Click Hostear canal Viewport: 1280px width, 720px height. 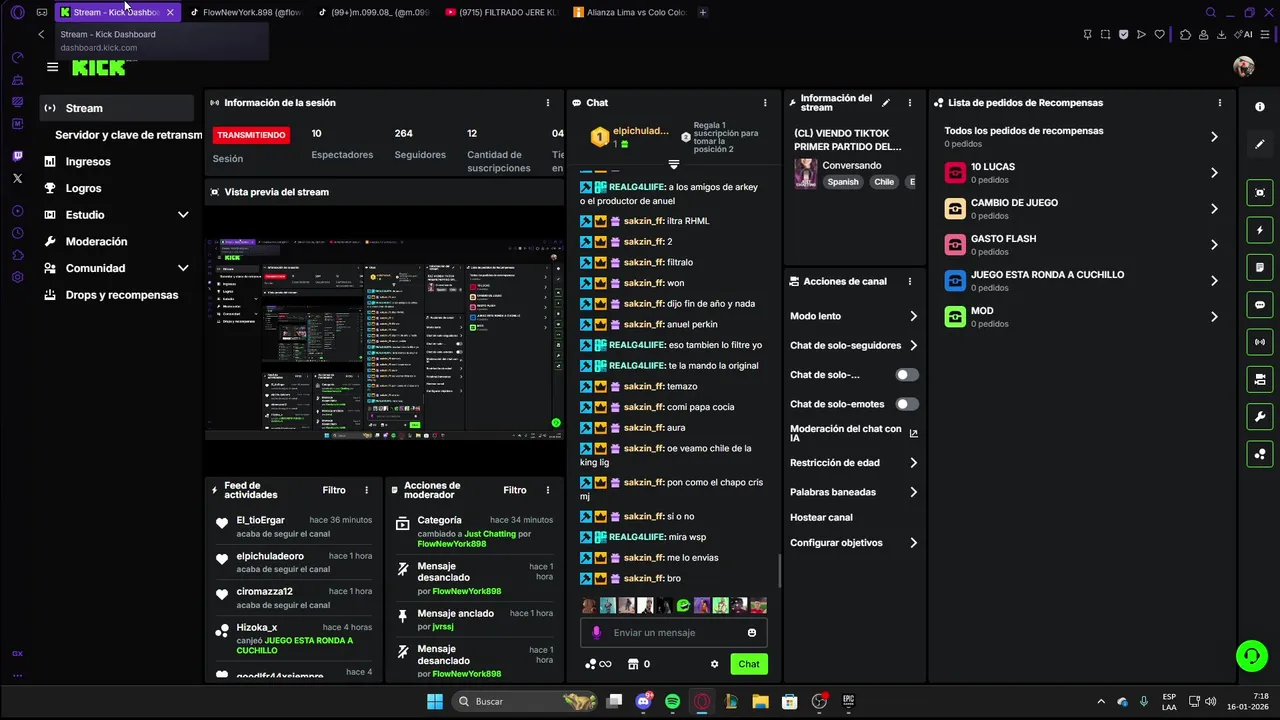[x=821, y=518]
